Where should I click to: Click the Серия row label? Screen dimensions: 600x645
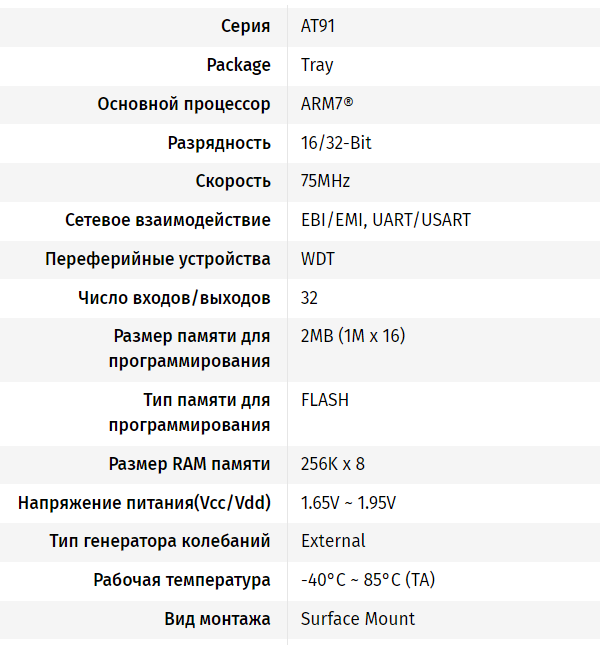click(x=245, y=26)
